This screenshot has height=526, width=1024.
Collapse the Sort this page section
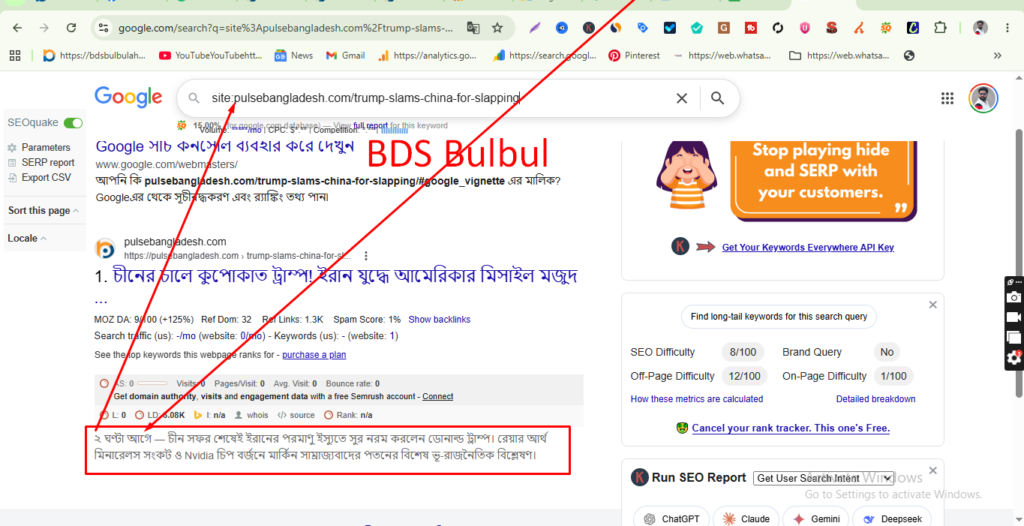click(44, 210)
